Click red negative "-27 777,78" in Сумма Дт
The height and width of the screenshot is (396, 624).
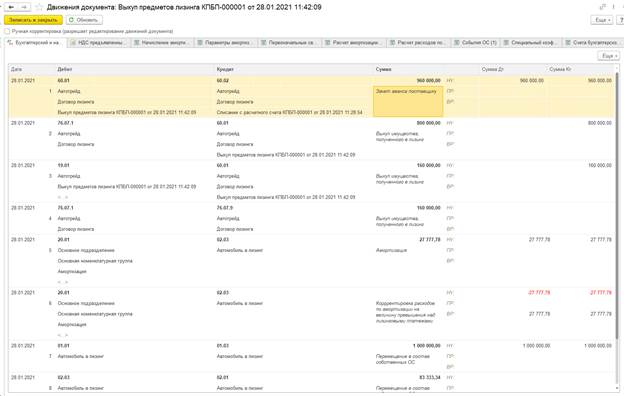coord(539,293)
